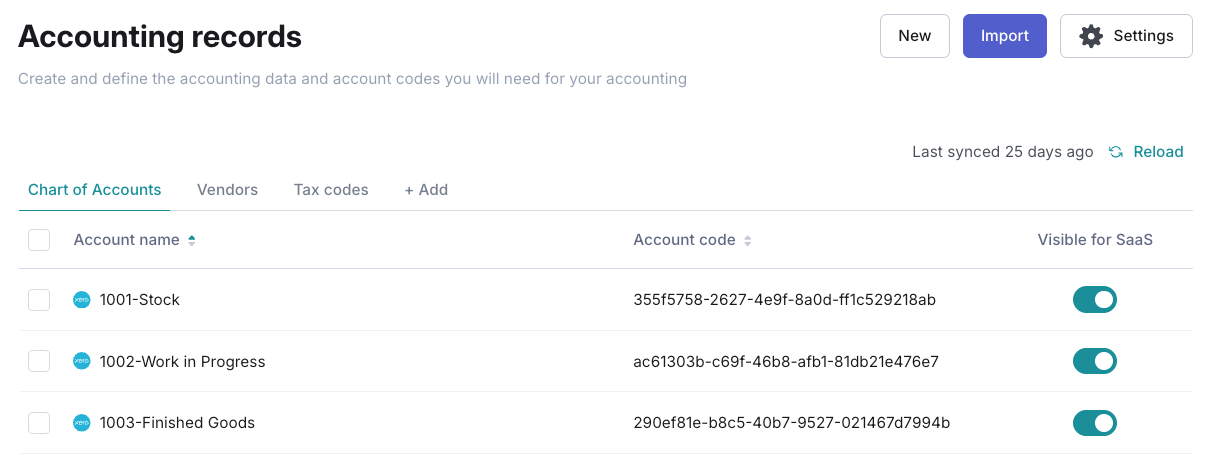Sort by Account code arrow icon
The width and height of the screenshot is (1232, 462).
(748, 240)
